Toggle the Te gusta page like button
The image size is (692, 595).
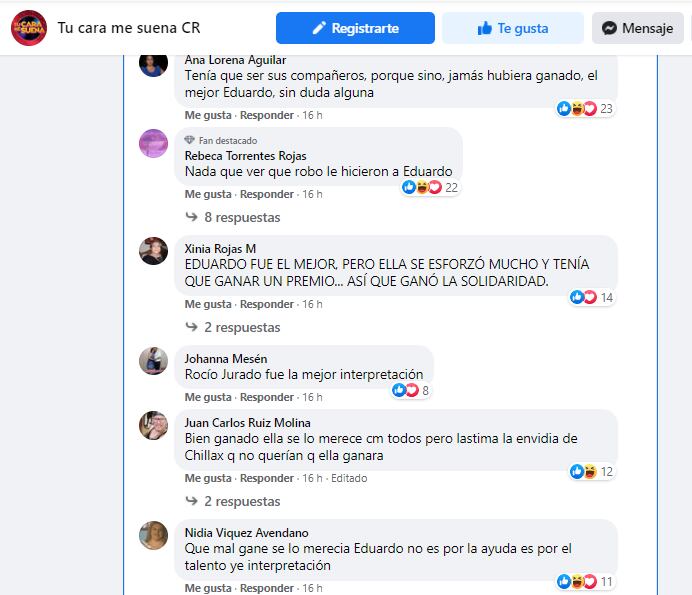click(x=513, y=28)
